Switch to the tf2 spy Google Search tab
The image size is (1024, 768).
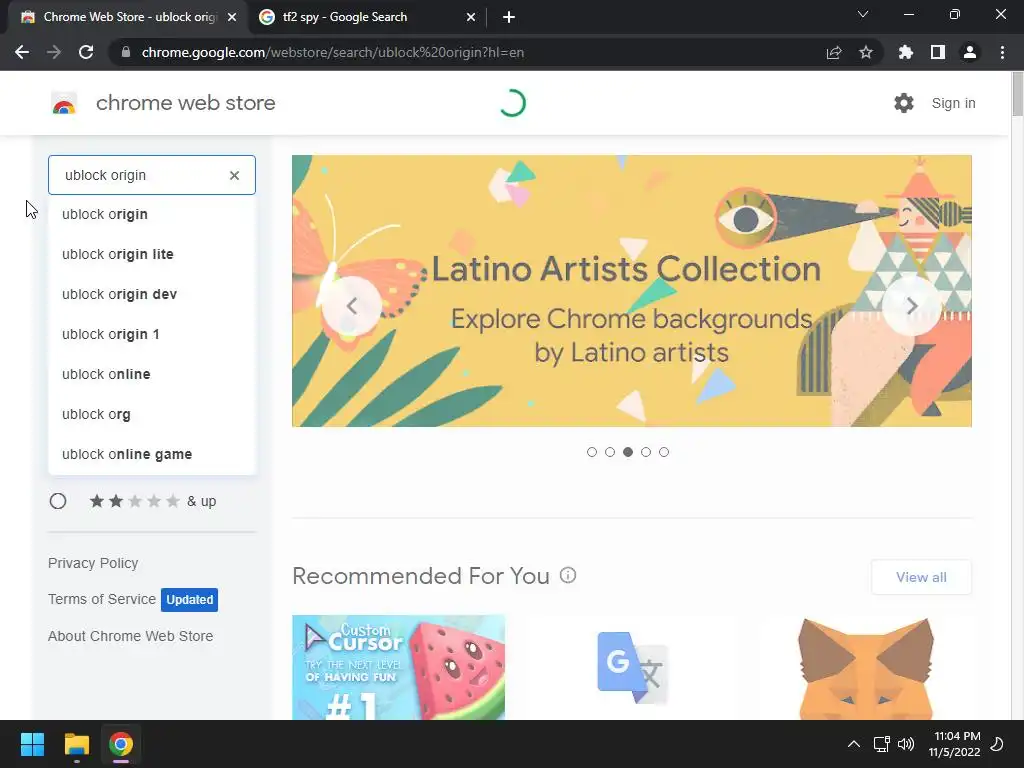[x=366, y=17]
